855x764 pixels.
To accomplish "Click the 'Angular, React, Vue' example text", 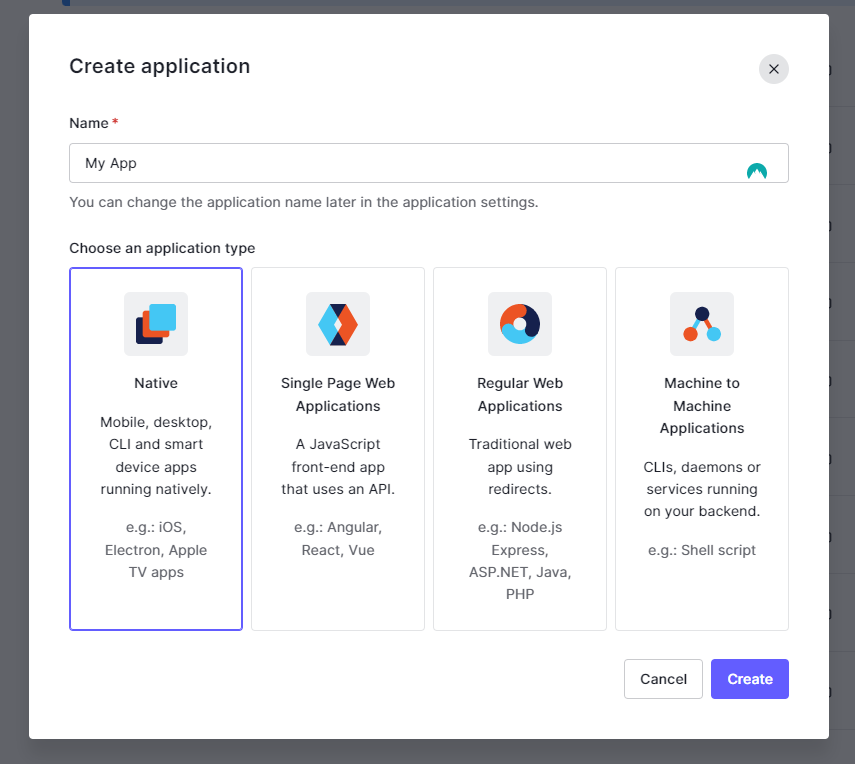I will click(338, 538).
